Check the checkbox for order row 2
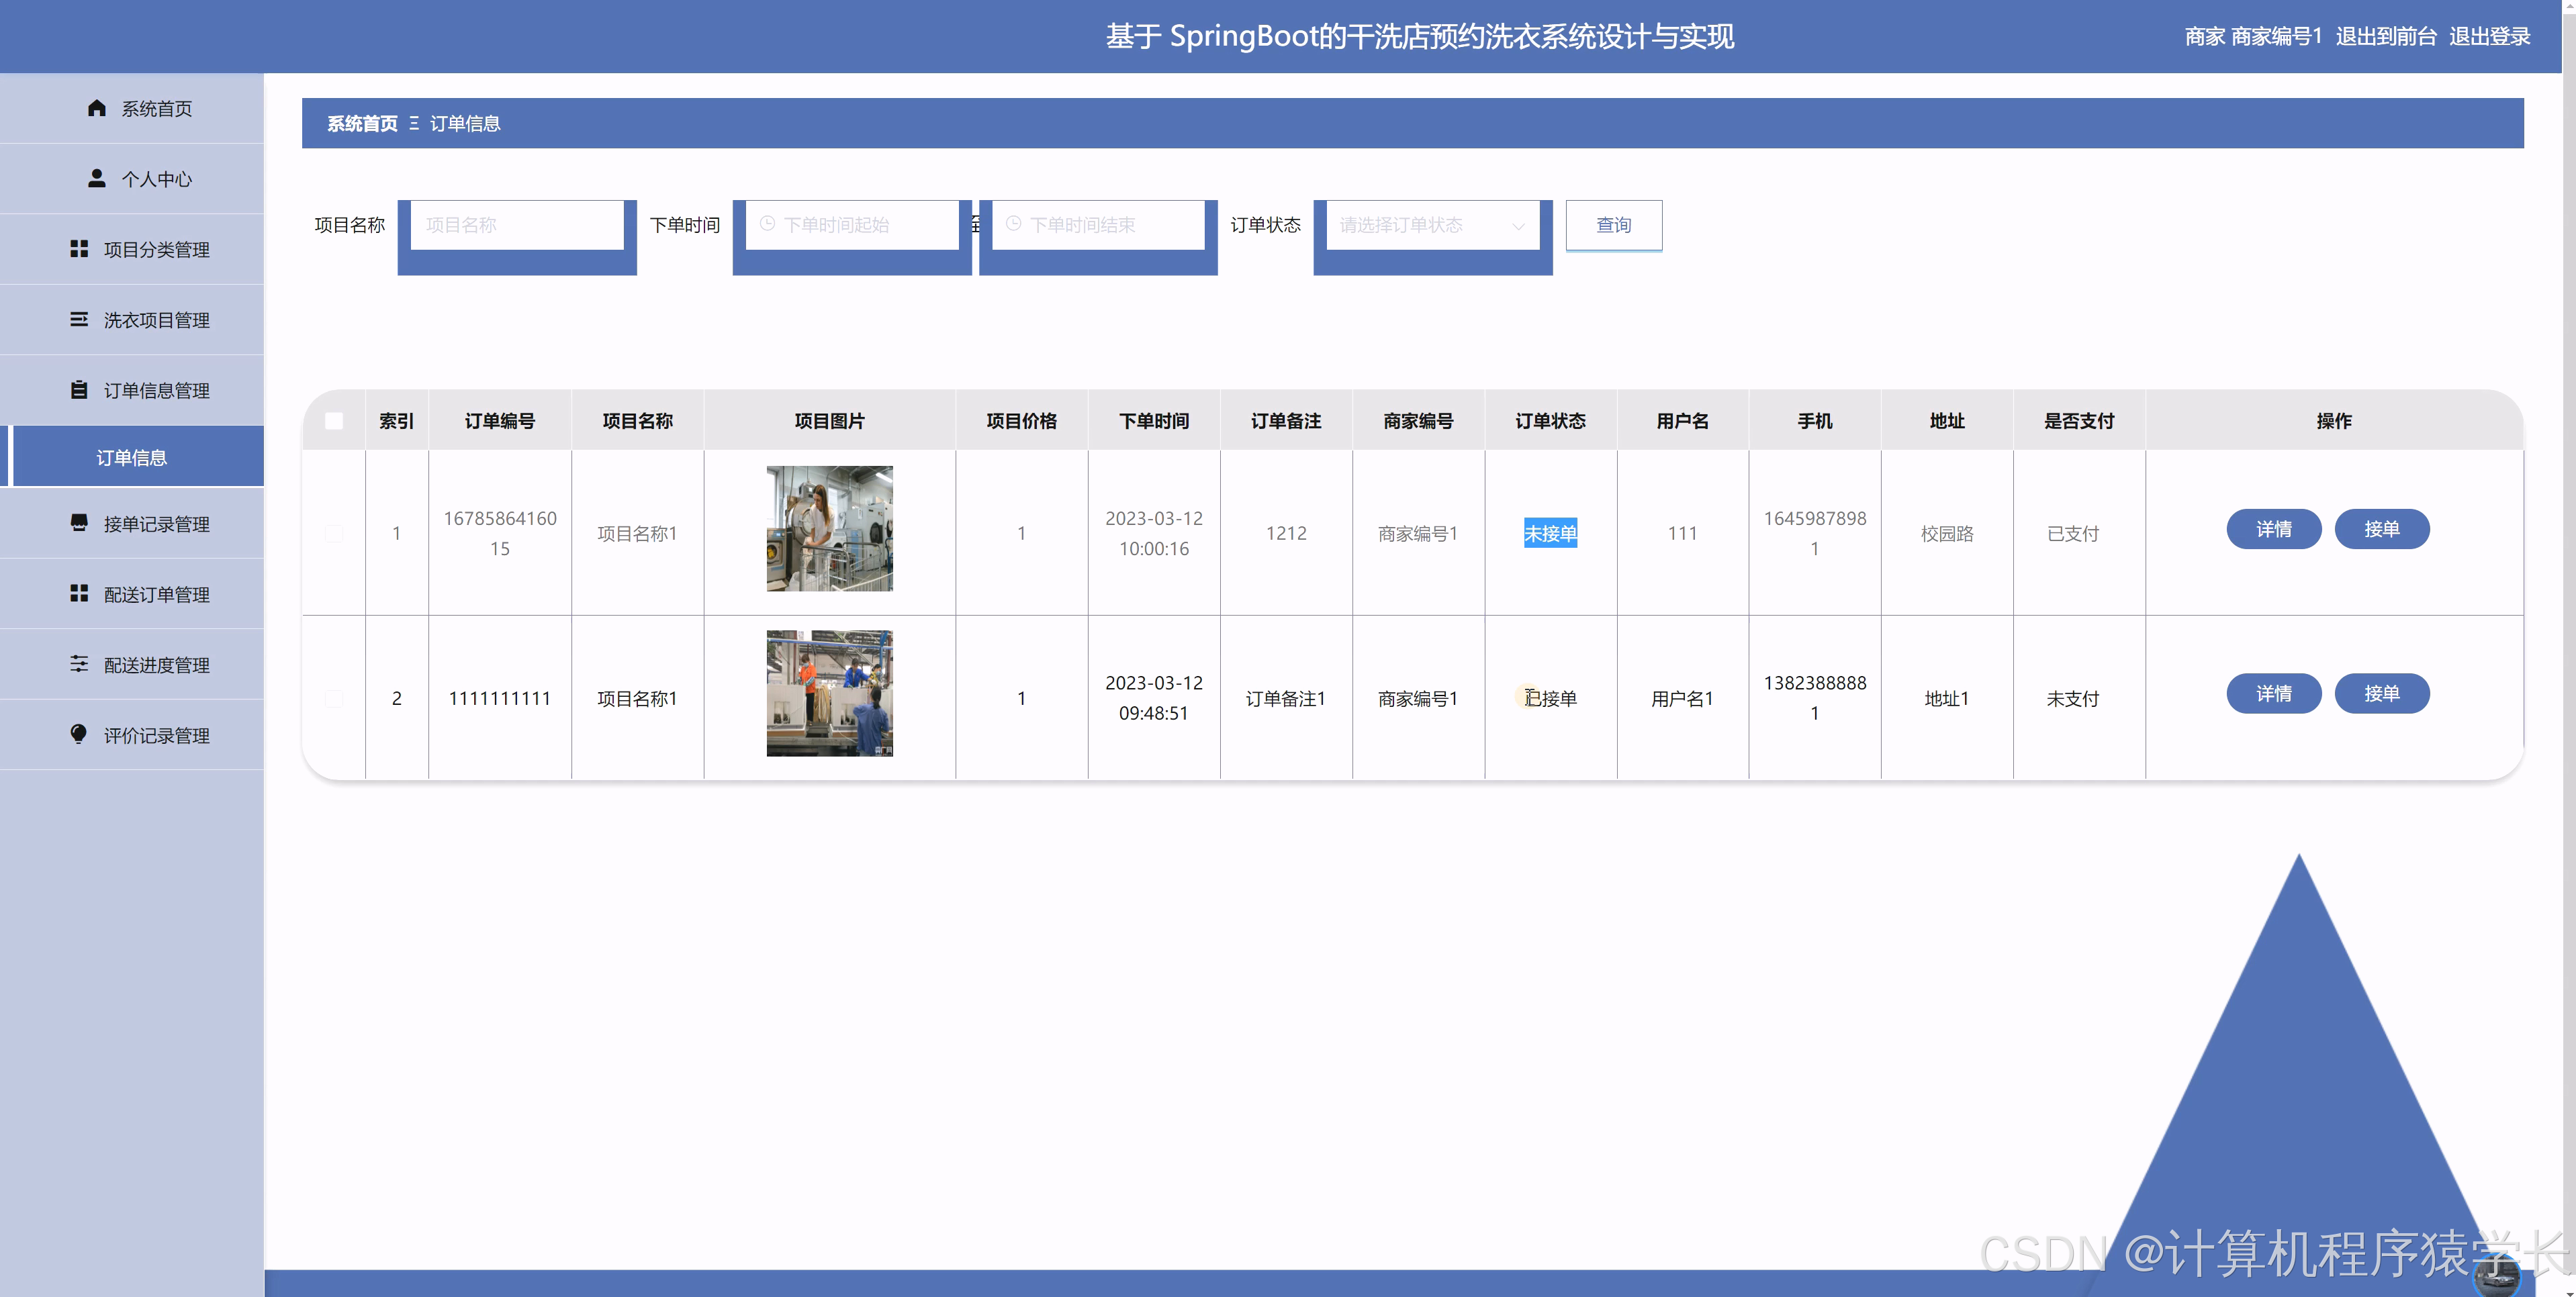2576x1297 pixels. 334,698
